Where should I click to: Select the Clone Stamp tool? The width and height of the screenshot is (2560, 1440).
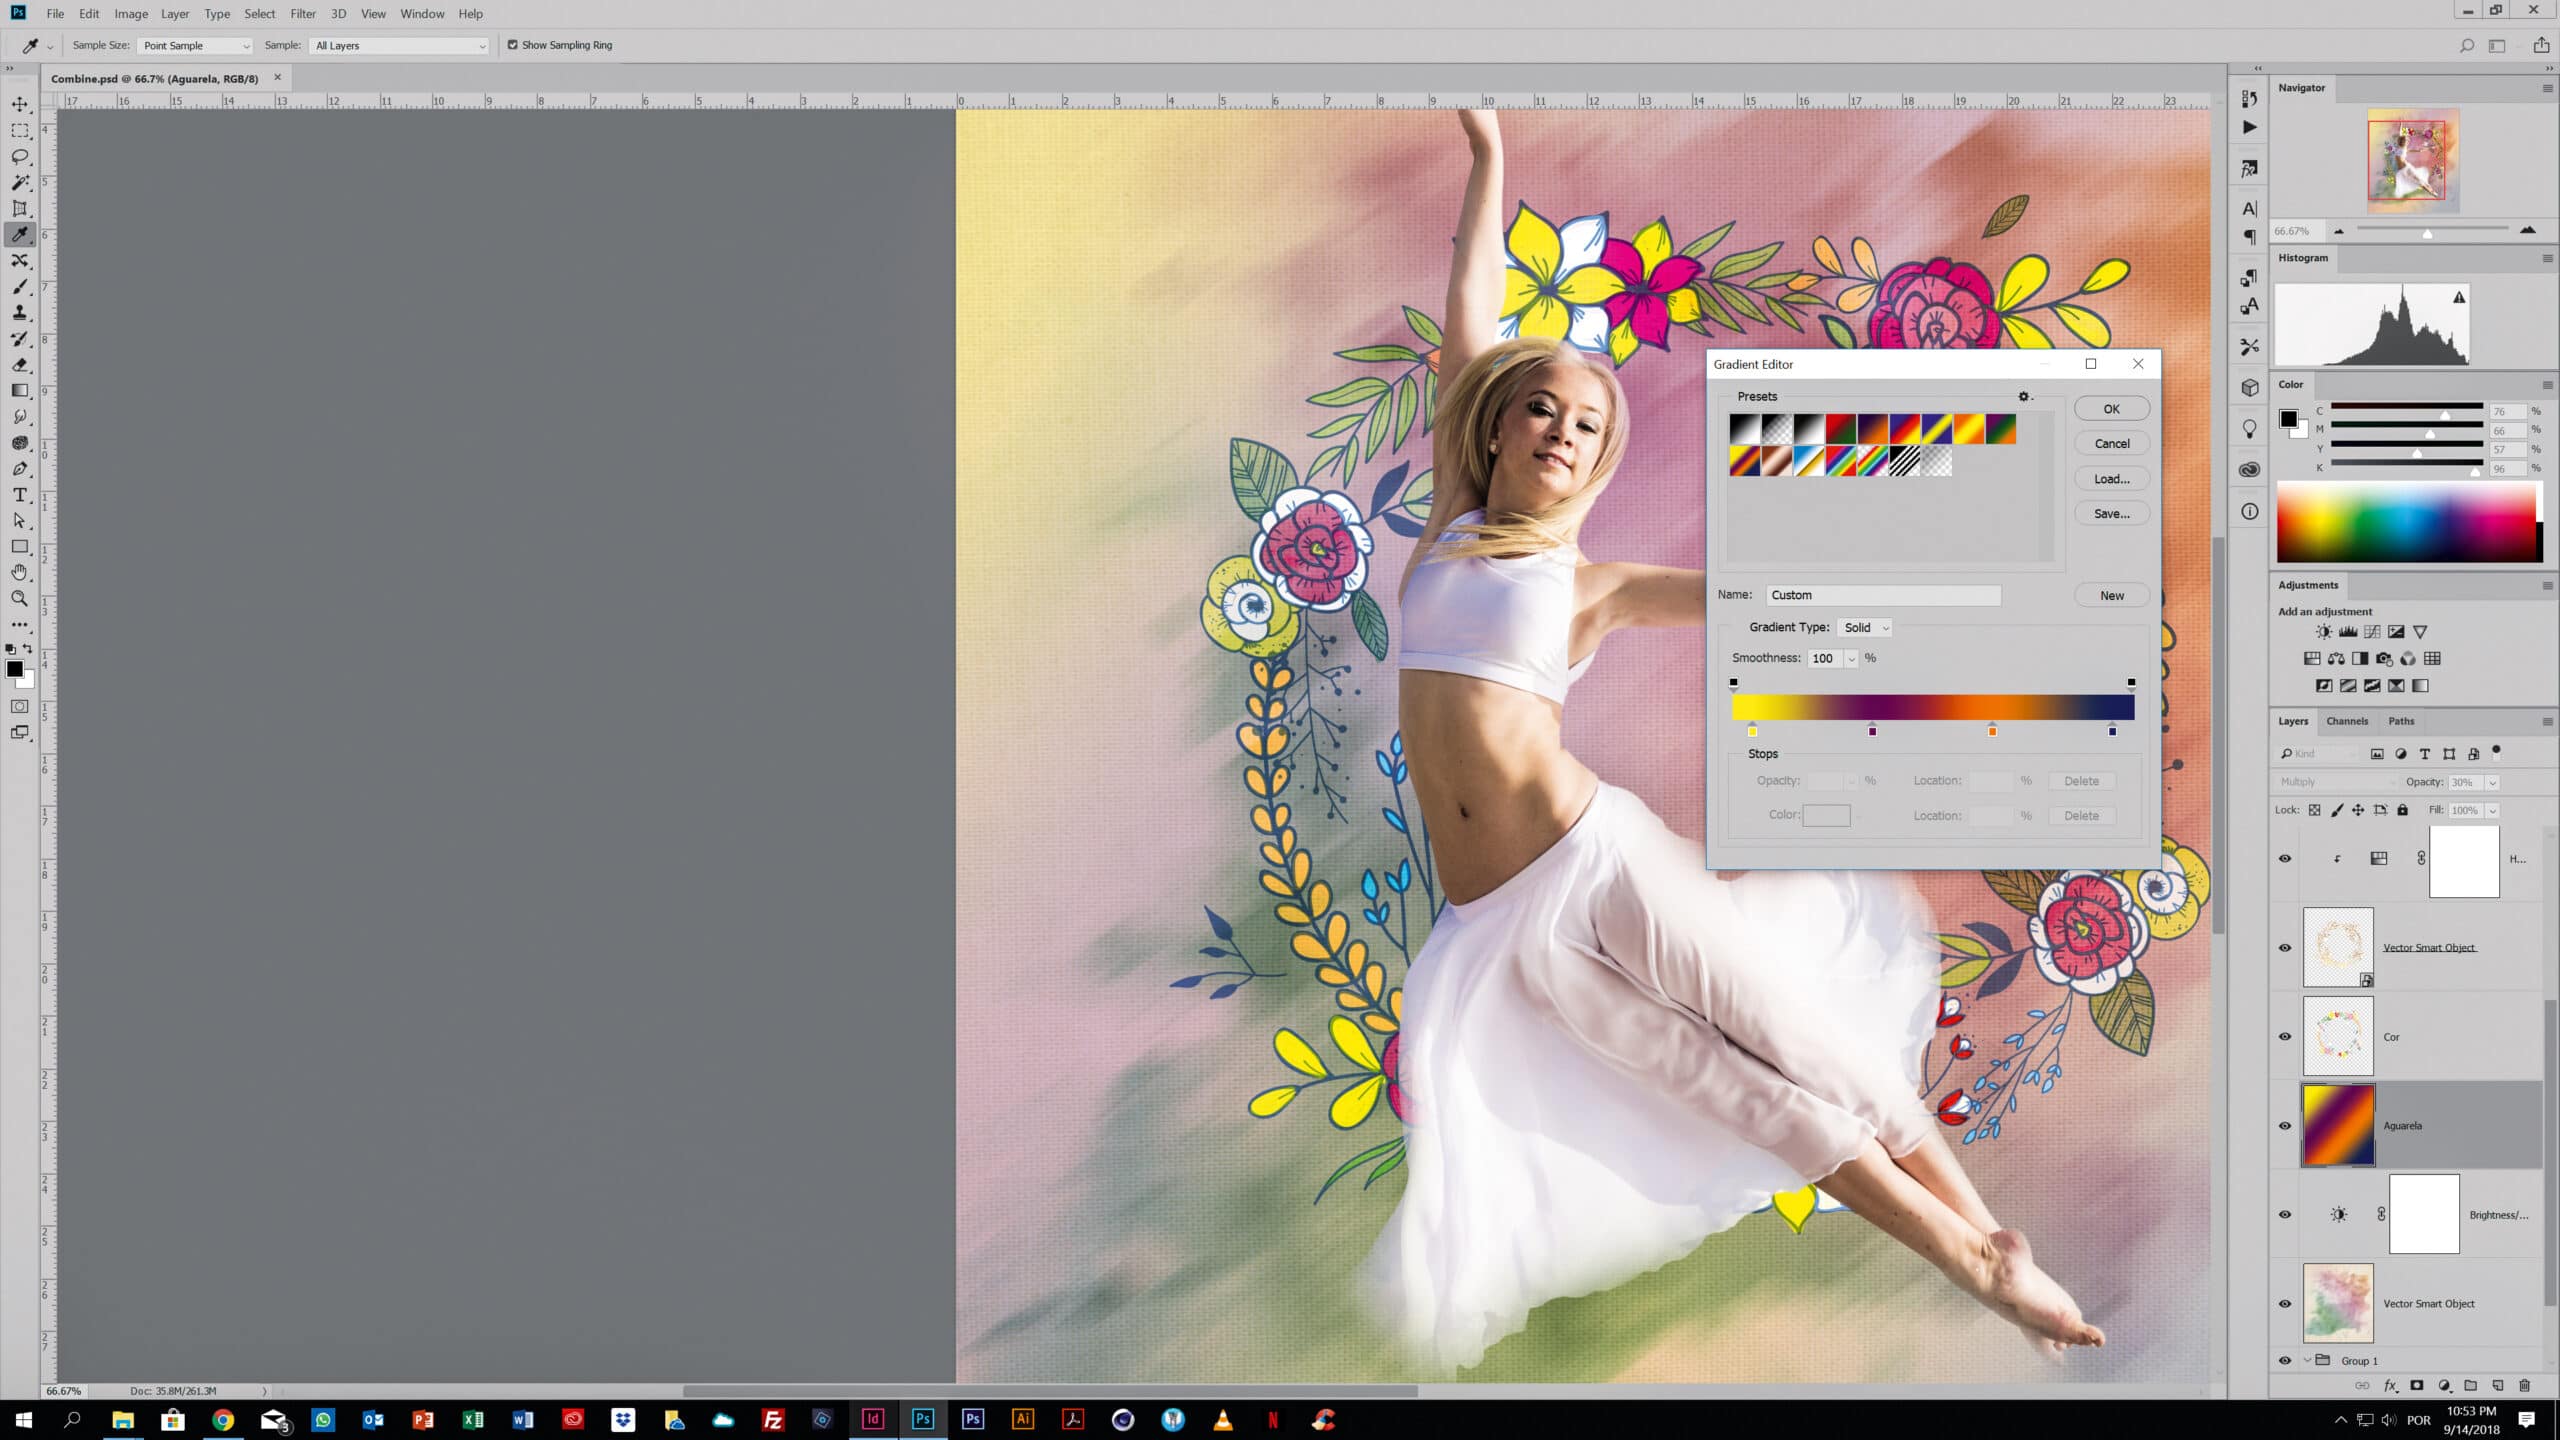(20, 313)
